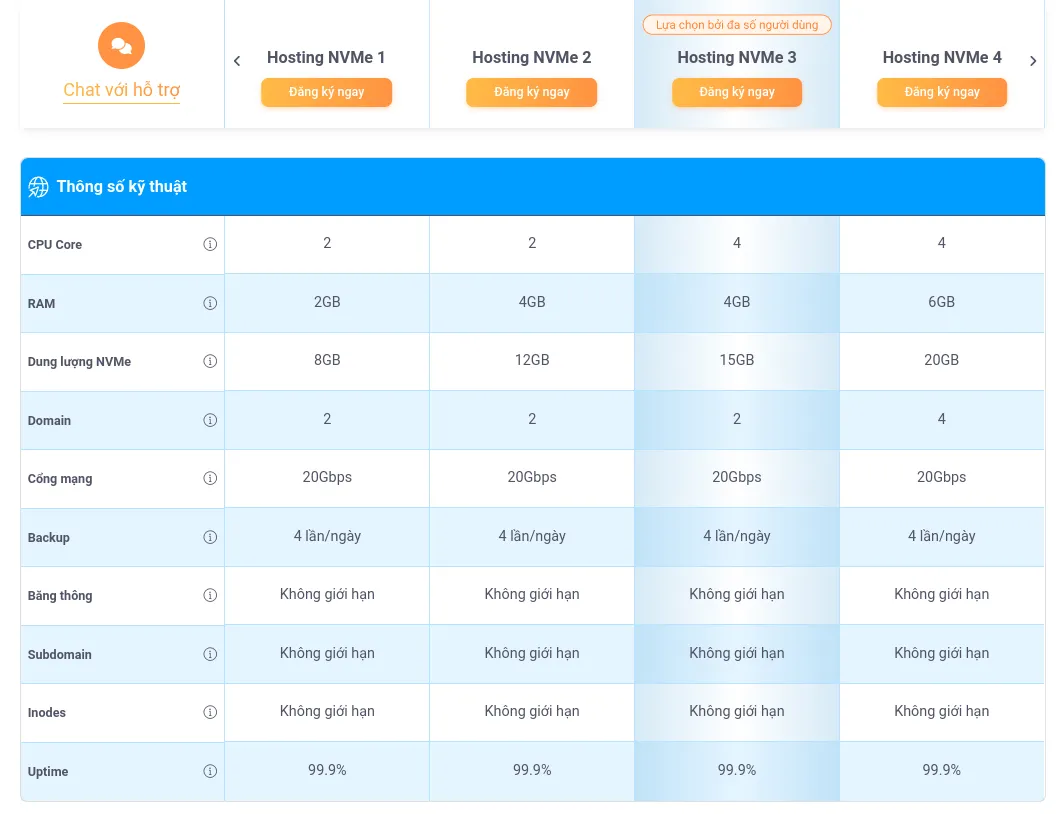This screenshot has height=814, width=1057.
Task: Click the Cổng mạng info icon
Action: click(x=210, y=478)
